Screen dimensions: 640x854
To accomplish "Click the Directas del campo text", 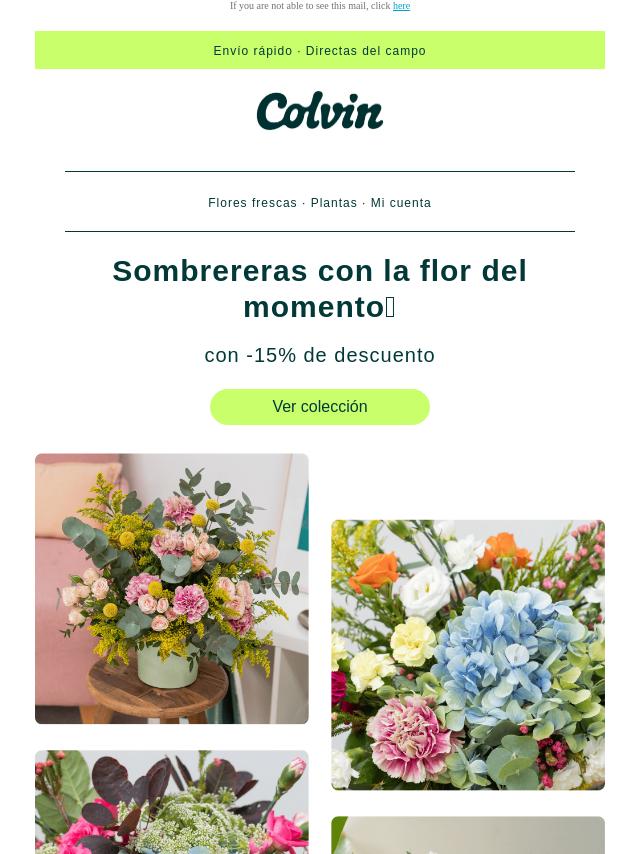I will pyautogui.click(x=365, y=51).
